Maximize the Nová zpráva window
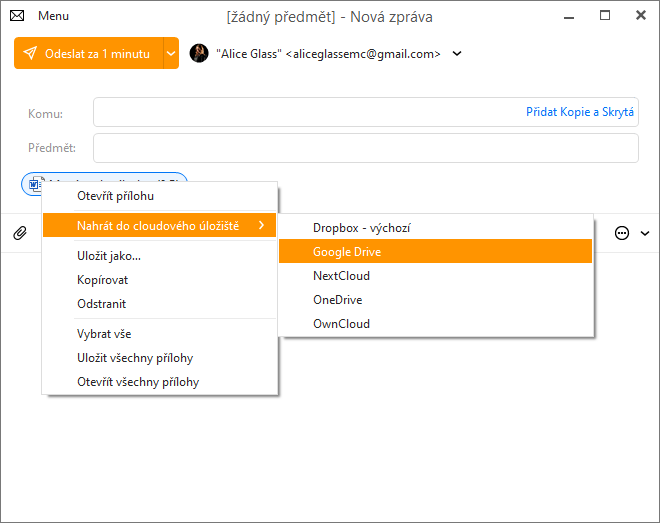 click(x=605, y=16)
